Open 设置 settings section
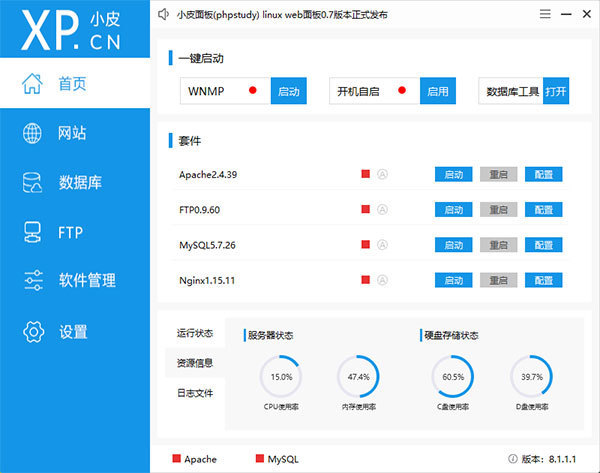The height and width of the screenshot is (473, 600). click(75, 331)
